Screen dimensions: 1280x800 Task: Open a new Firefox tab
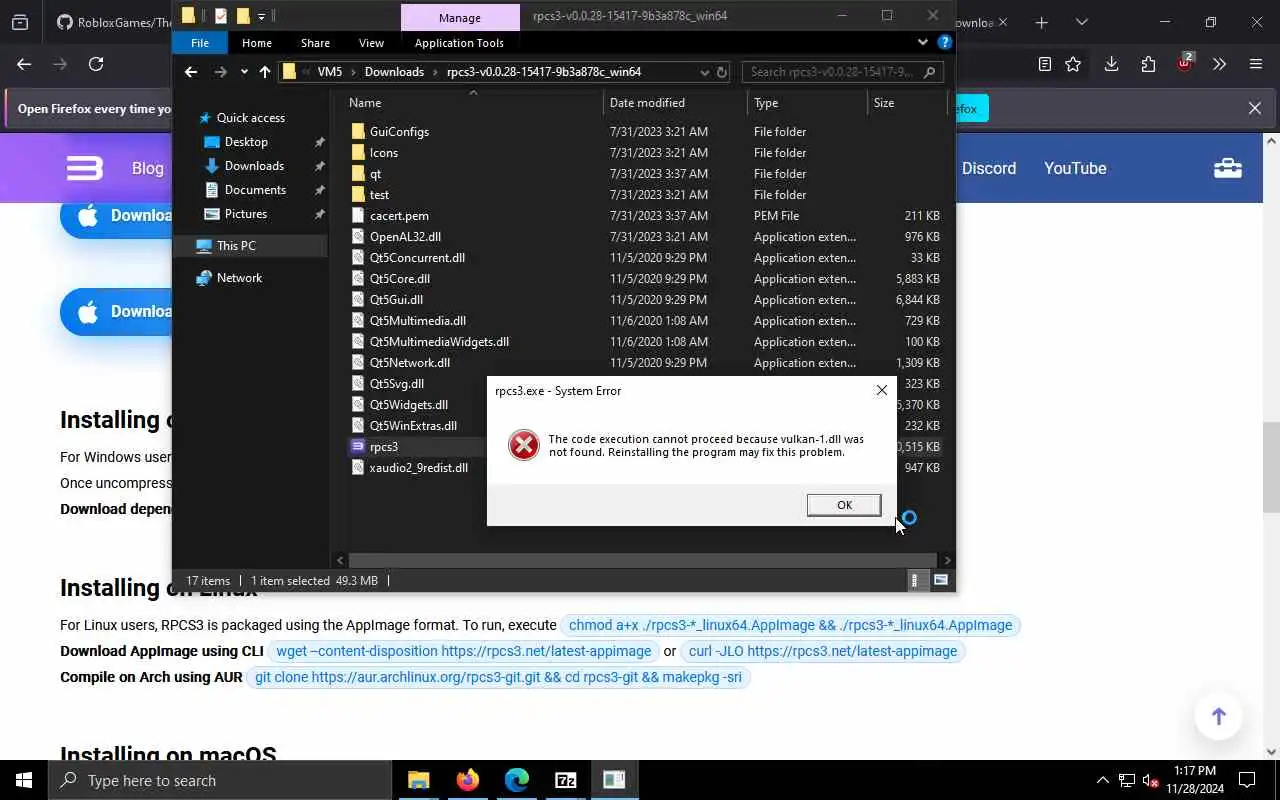(x=1041, y=22)
